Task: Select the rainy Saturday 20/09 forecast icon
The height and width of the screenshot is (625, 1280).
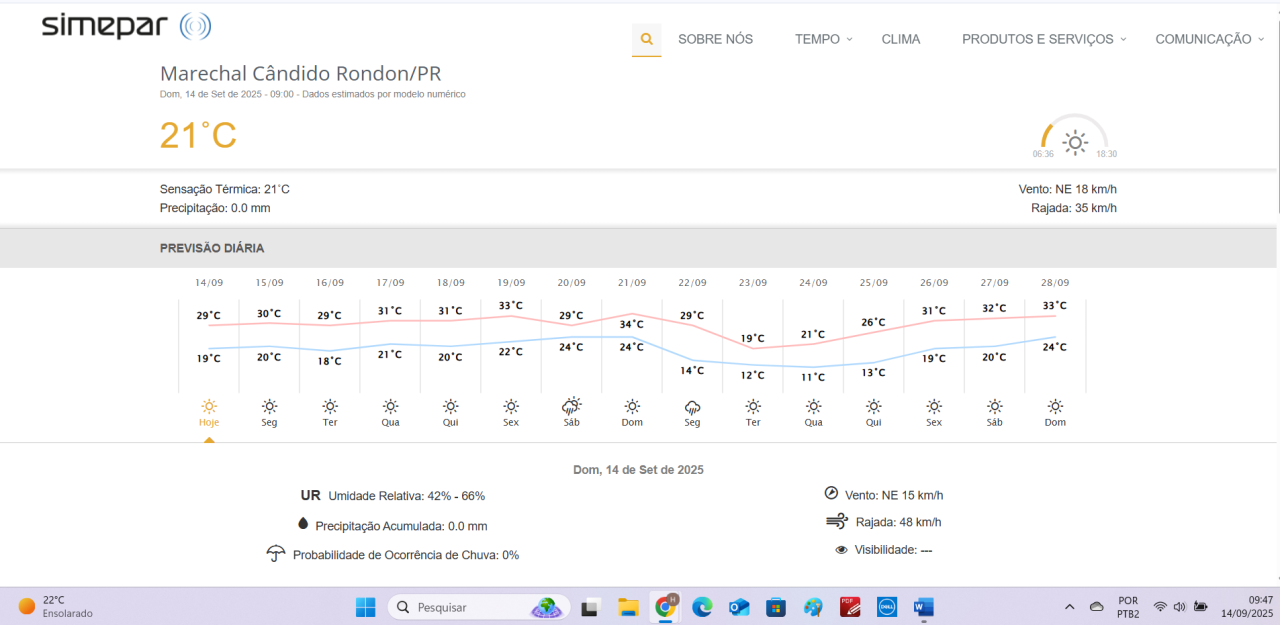Action: [x=571, y=406]
